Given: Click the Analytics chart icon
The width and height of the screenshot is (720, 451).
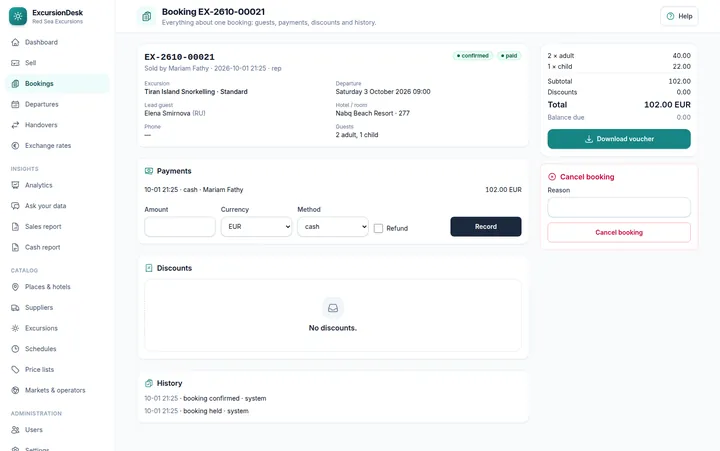Looking at the screenshot, I should [x=15, y=185].
